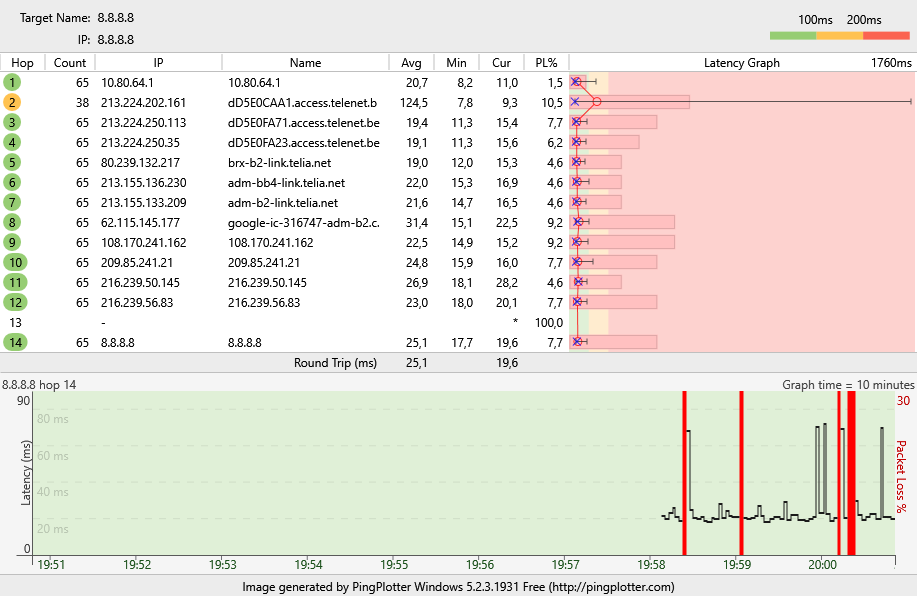The height and width of the screenshot is (596, 917).
Task: Click the 'Graph time = 10 minutes' label
Action: (x=847, y=385)
